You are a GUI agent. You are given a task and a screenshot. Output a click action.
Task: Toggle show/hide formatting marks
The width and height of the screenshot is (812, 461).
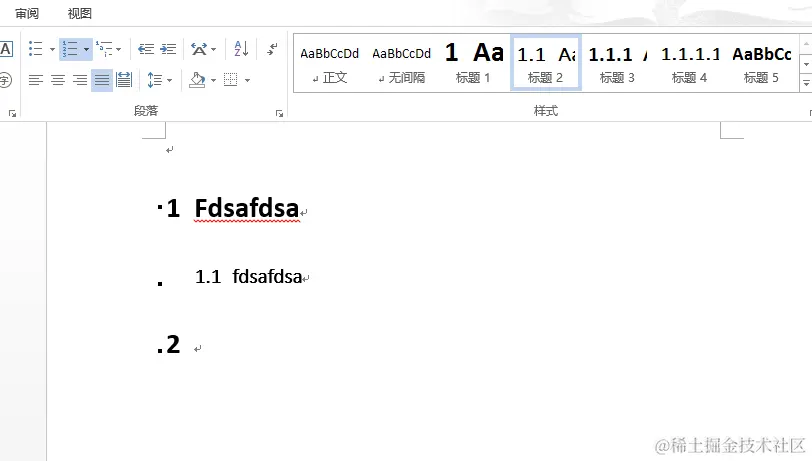(272, 49)
